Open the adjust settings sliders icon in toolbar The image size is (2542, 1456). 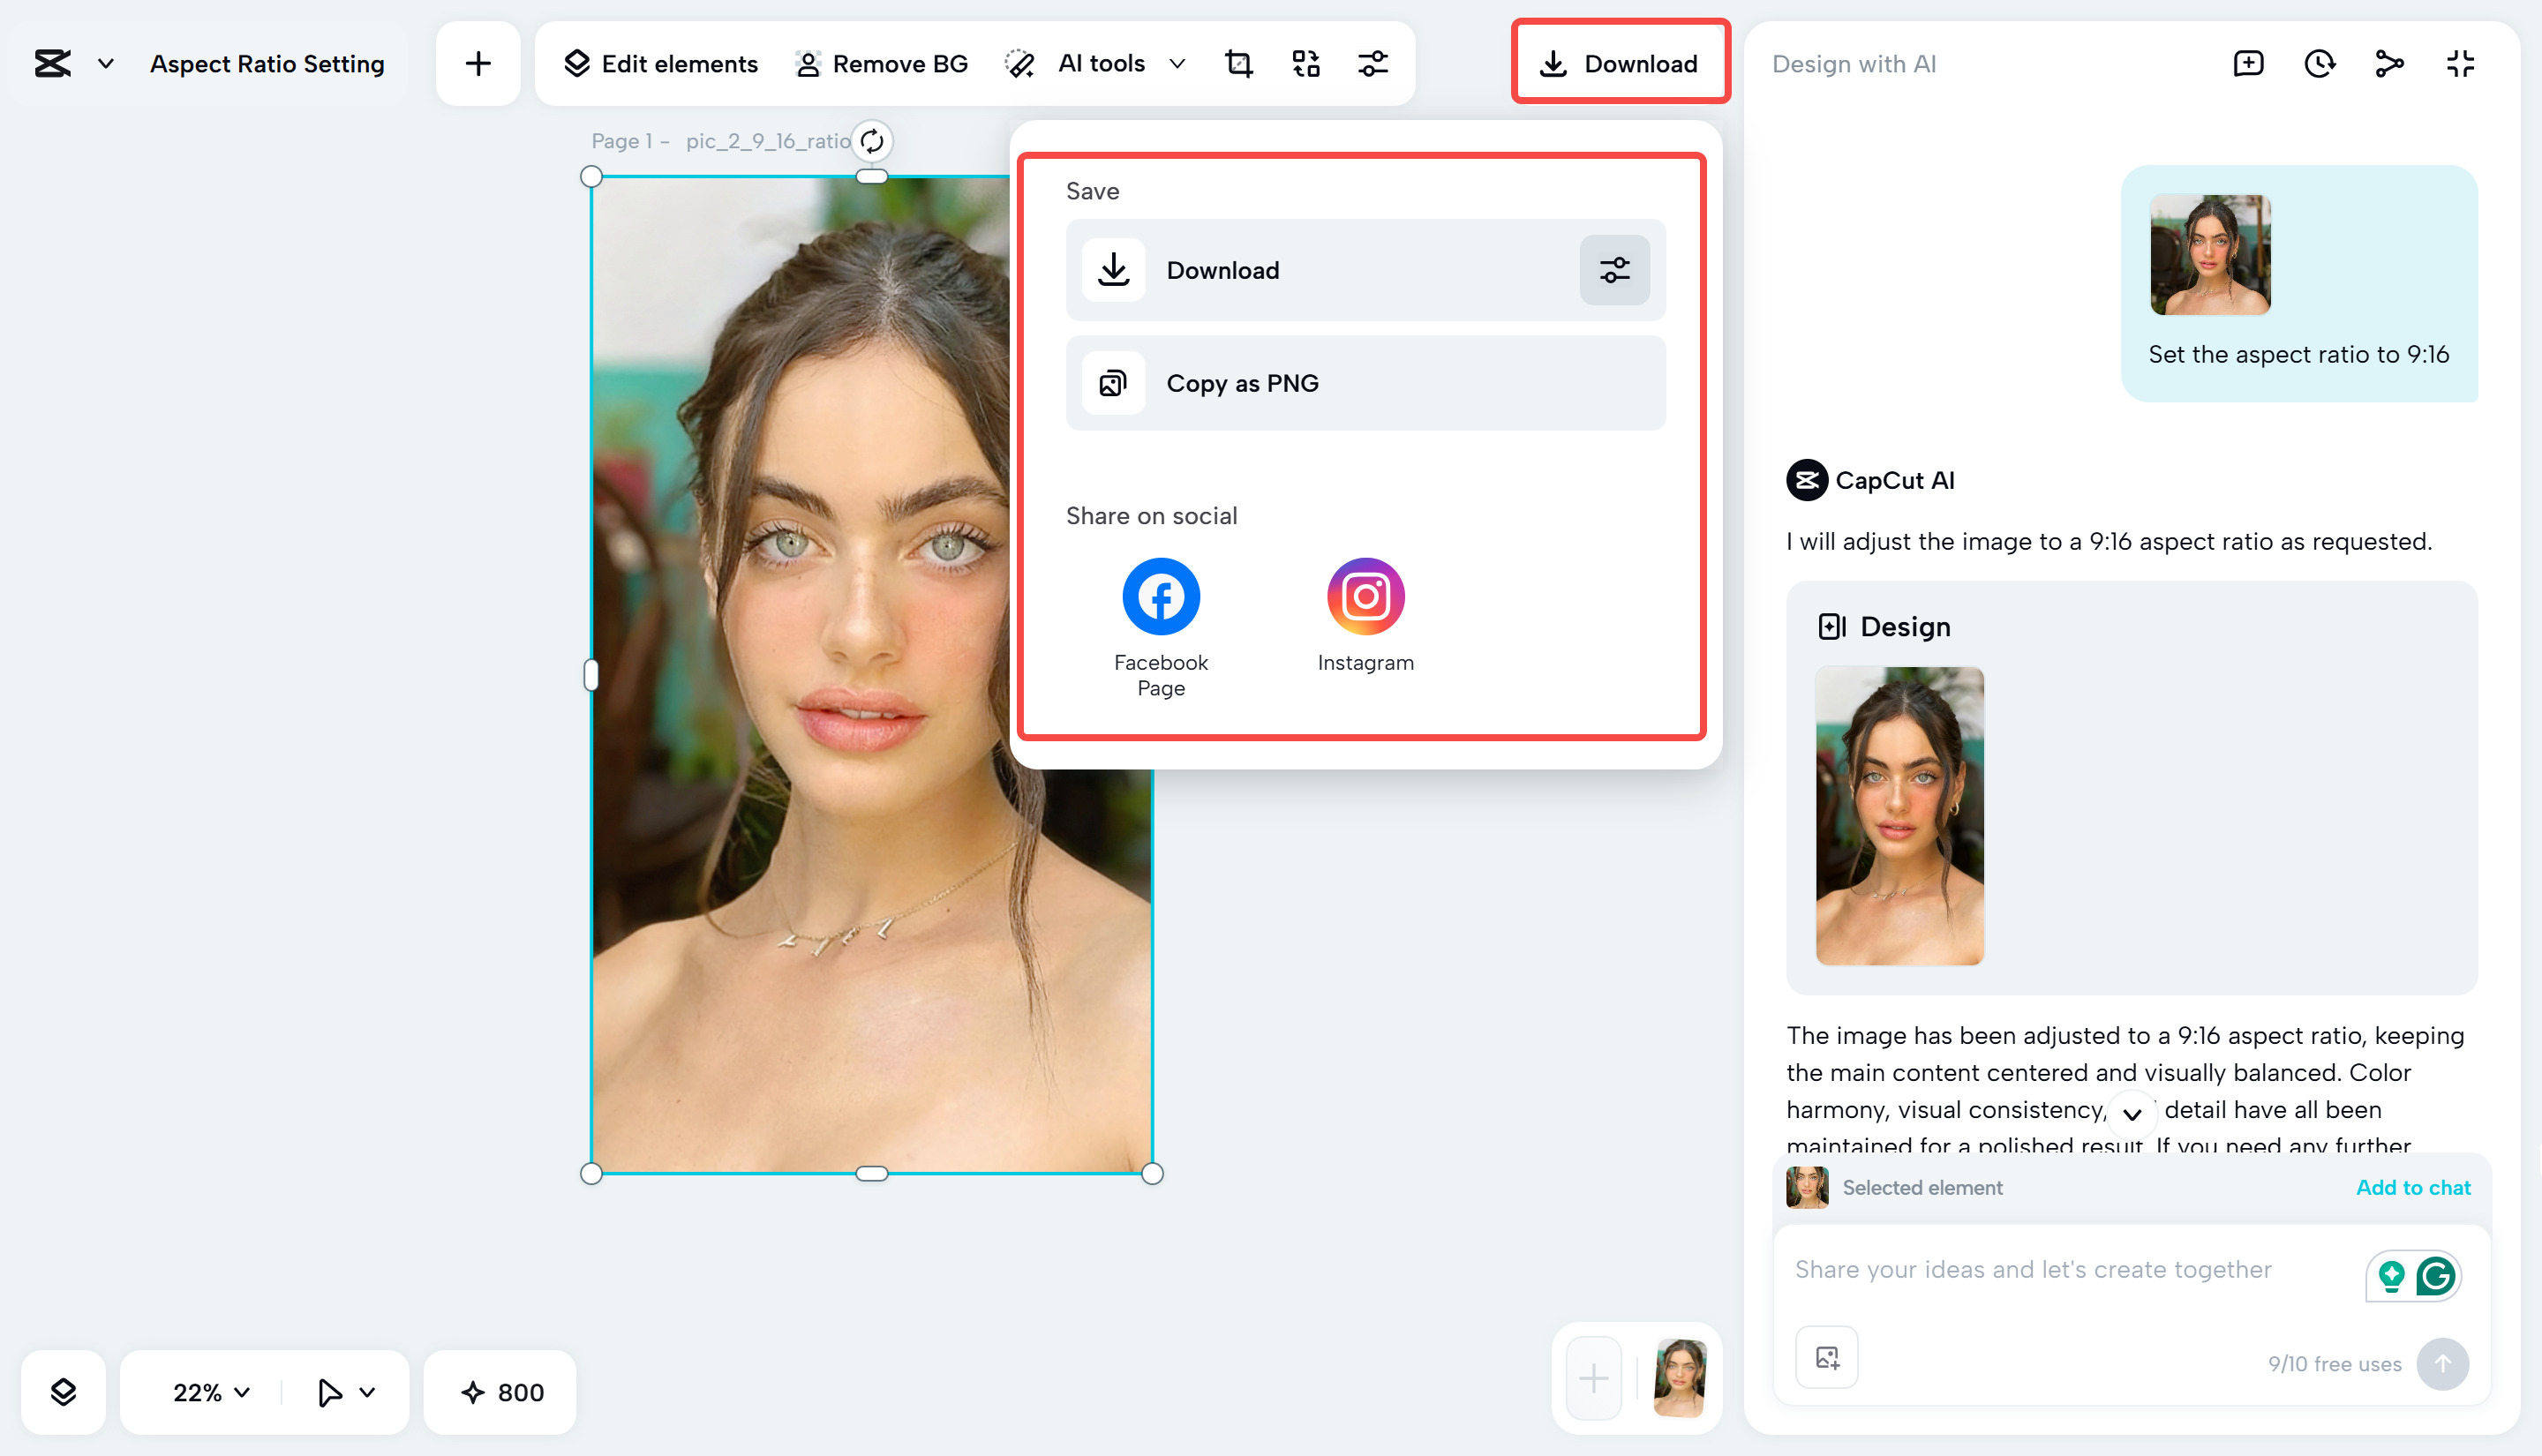click(x=1372, y=64)
